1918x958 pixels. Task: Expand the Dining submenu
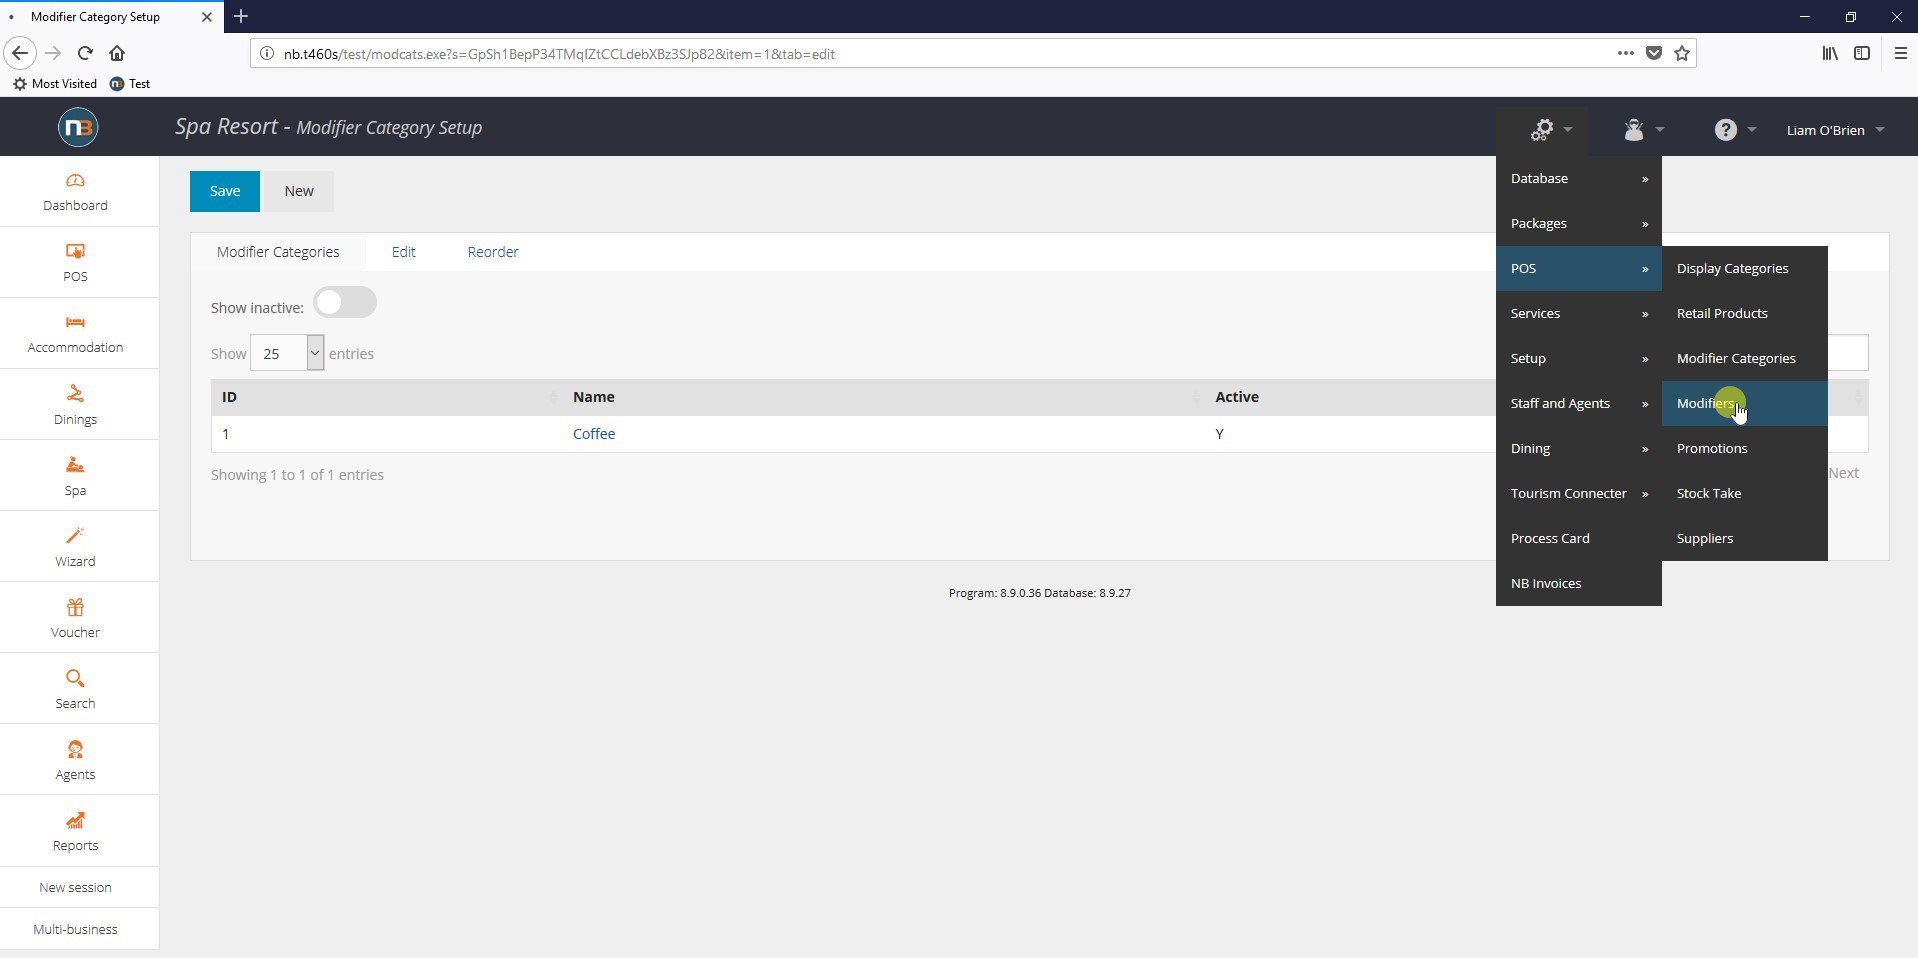point(1579,448)
